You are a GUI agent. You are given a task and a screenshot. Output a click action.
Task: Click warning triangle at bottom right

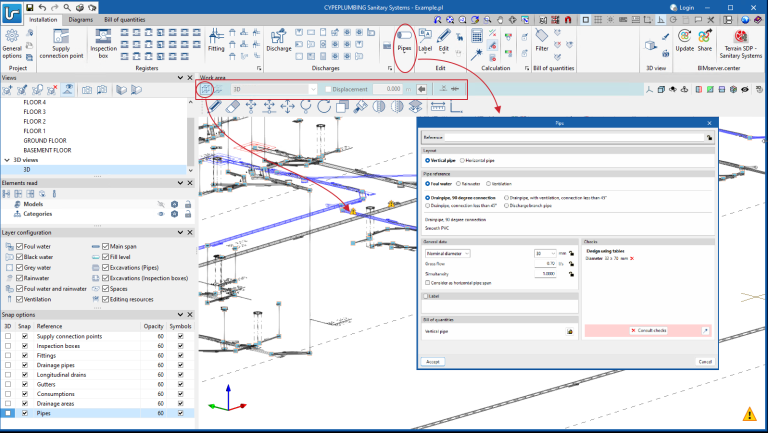[x=749, y=414]
